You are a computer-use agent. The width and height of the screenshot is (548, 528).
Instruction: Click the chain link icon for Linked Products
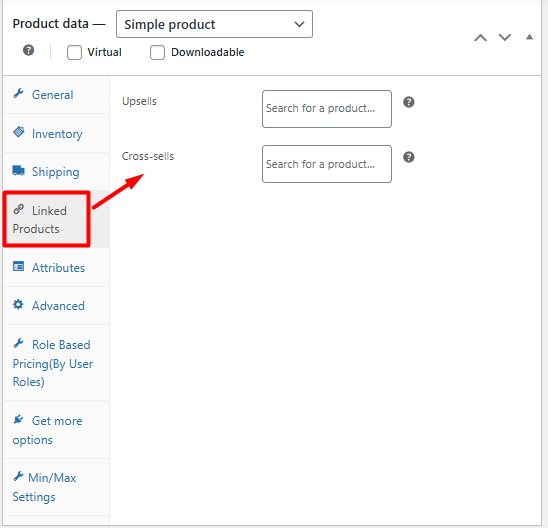pos(19,209)
